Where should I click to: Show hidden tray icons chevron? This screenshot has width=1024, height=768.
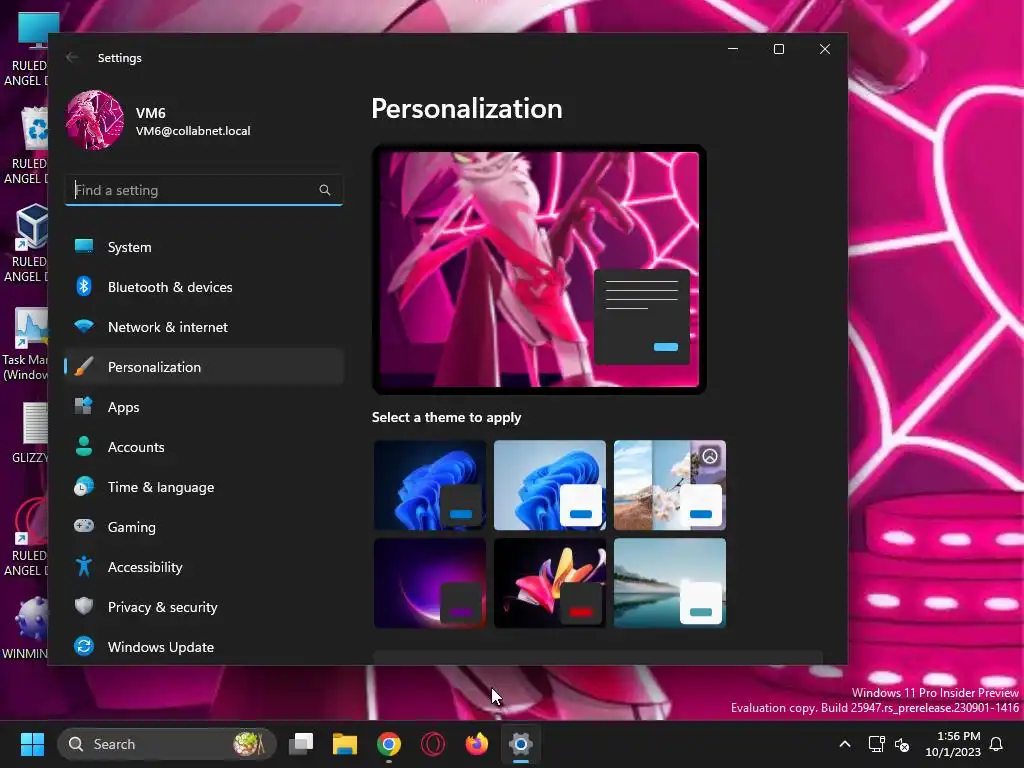[844, 744]
